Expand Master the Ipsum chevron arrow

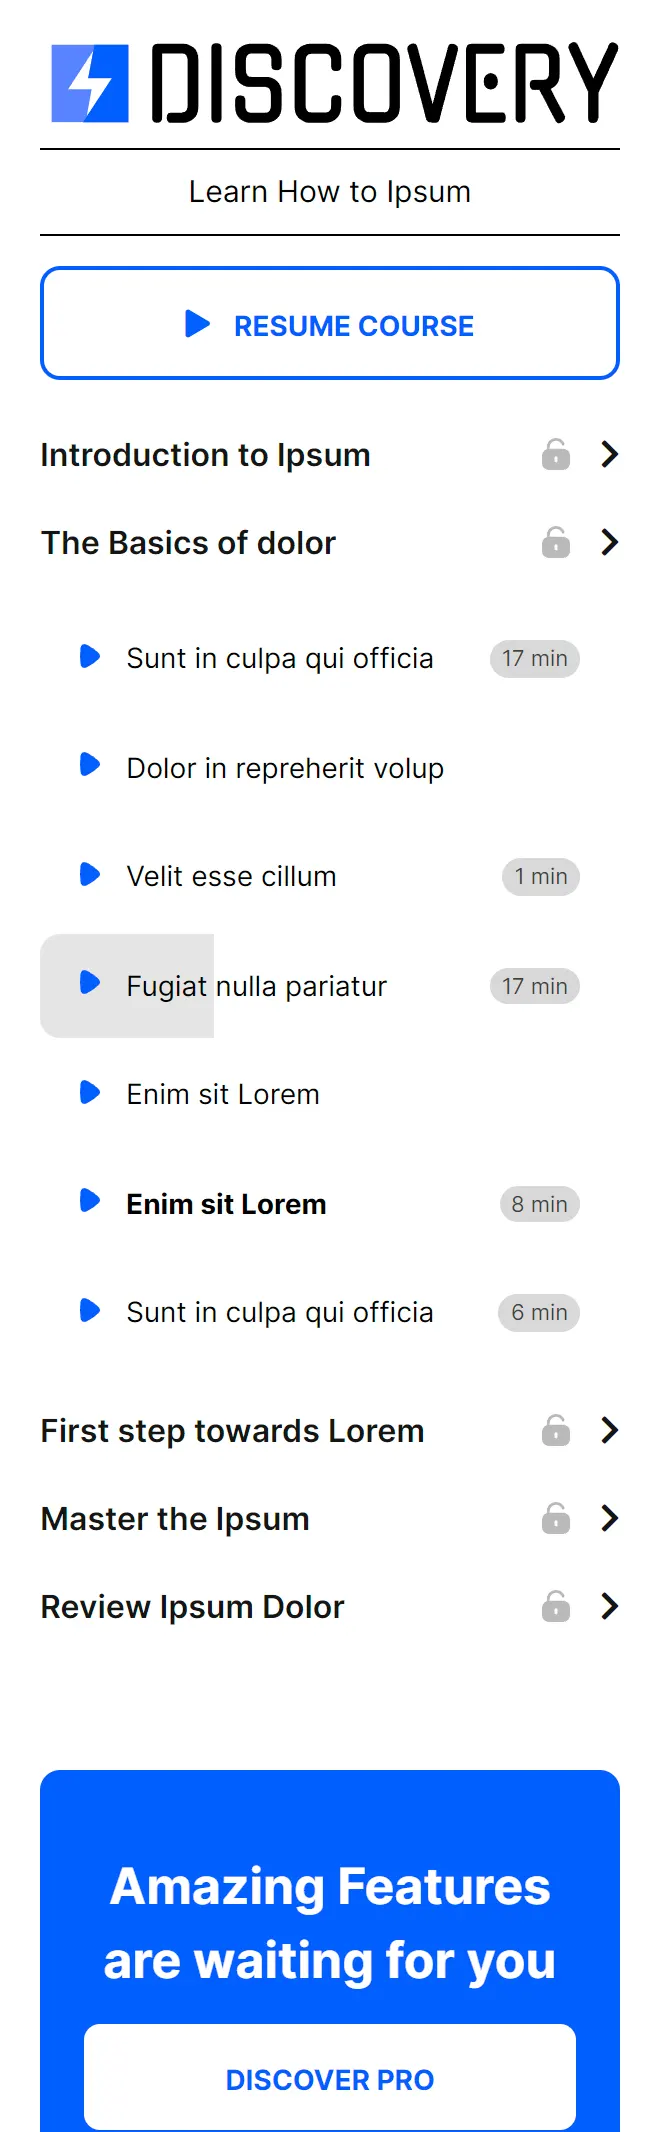pyautogui.click(x=609, y=1518)
